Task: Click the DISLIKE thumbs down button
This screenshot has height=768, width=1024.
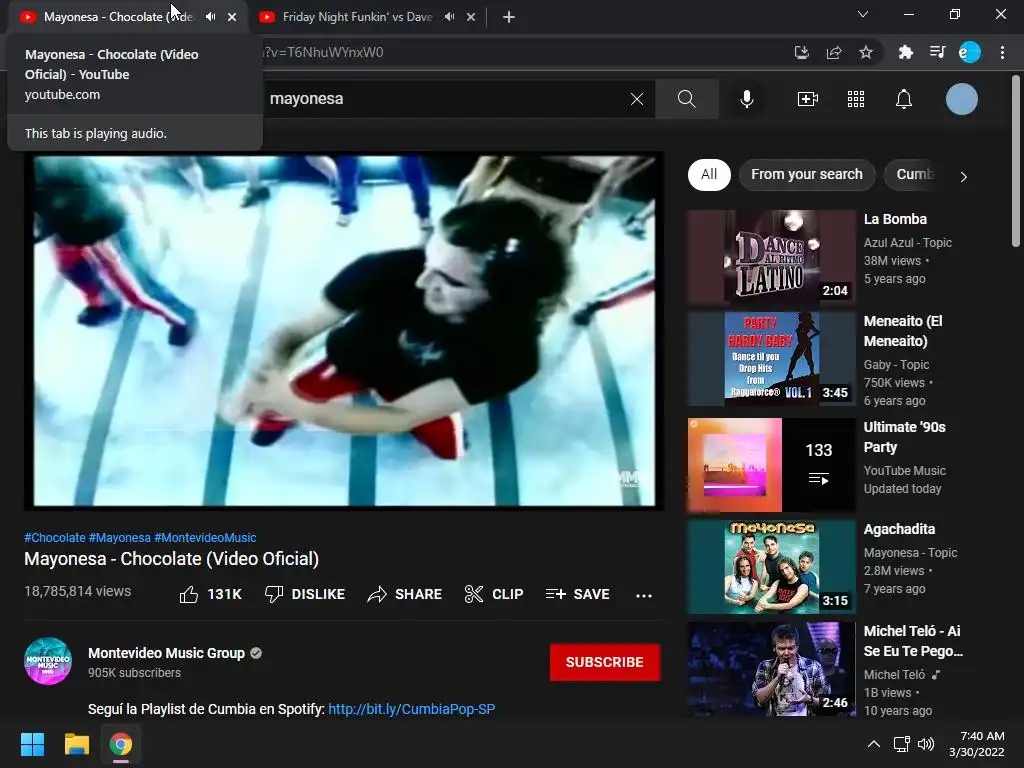Action: click(x=304, y=594)
